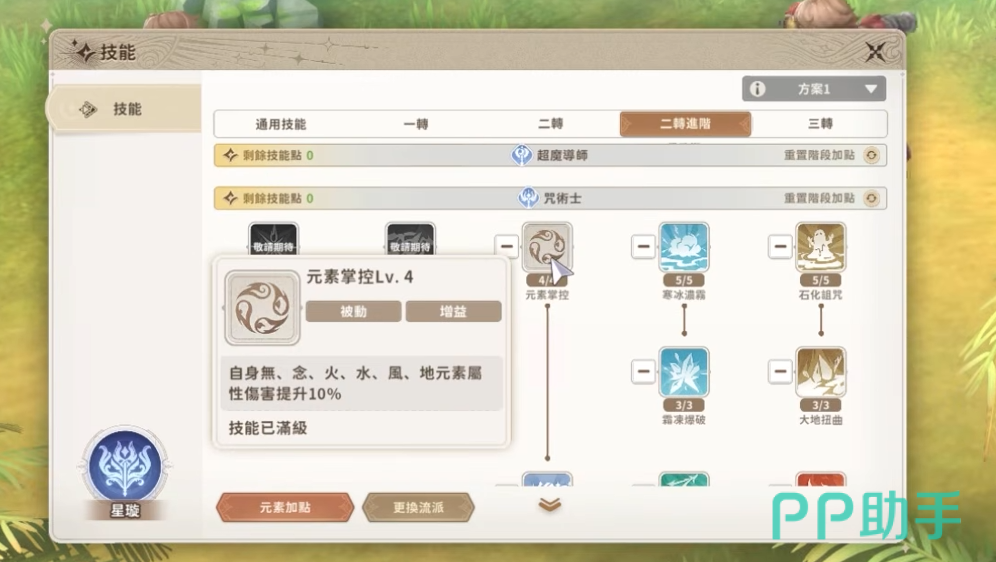Expand more skills with the down chevron
The height and width of the screenshot is (562, 996).
[549, 505]
